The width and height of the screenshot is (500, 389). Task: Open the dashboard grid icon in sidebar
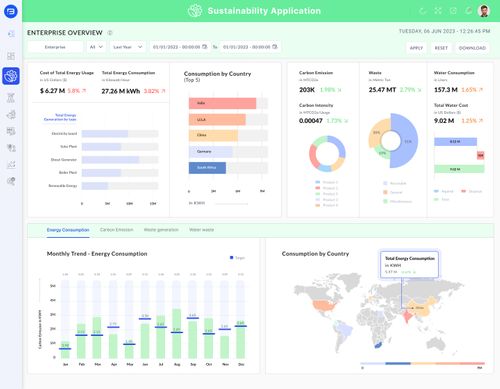pyautogui.click(x=11, y=56)
